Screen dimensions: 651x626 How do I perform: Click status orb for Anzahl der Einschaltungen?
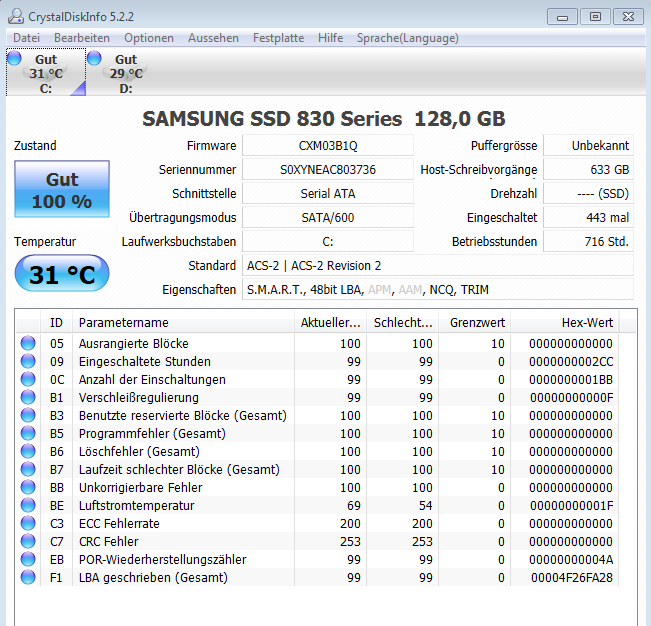coord(28,379)
